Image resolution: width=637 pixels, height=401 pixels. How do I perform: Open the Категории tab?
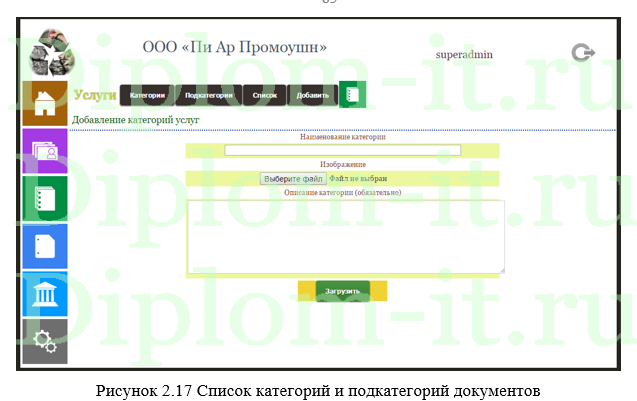coord(147,95)
